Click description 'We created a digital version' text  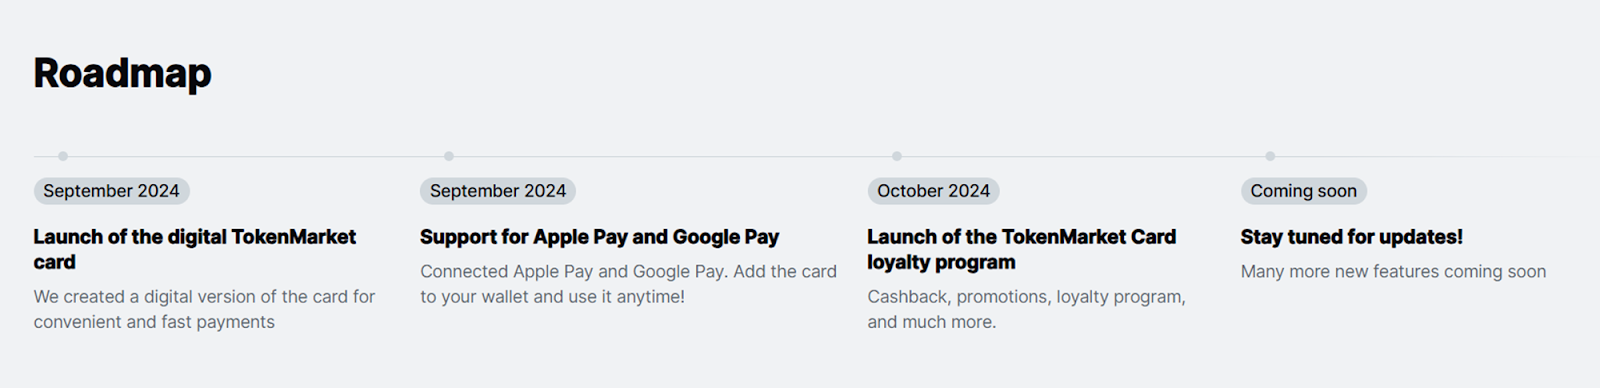(x=204, y=309)
